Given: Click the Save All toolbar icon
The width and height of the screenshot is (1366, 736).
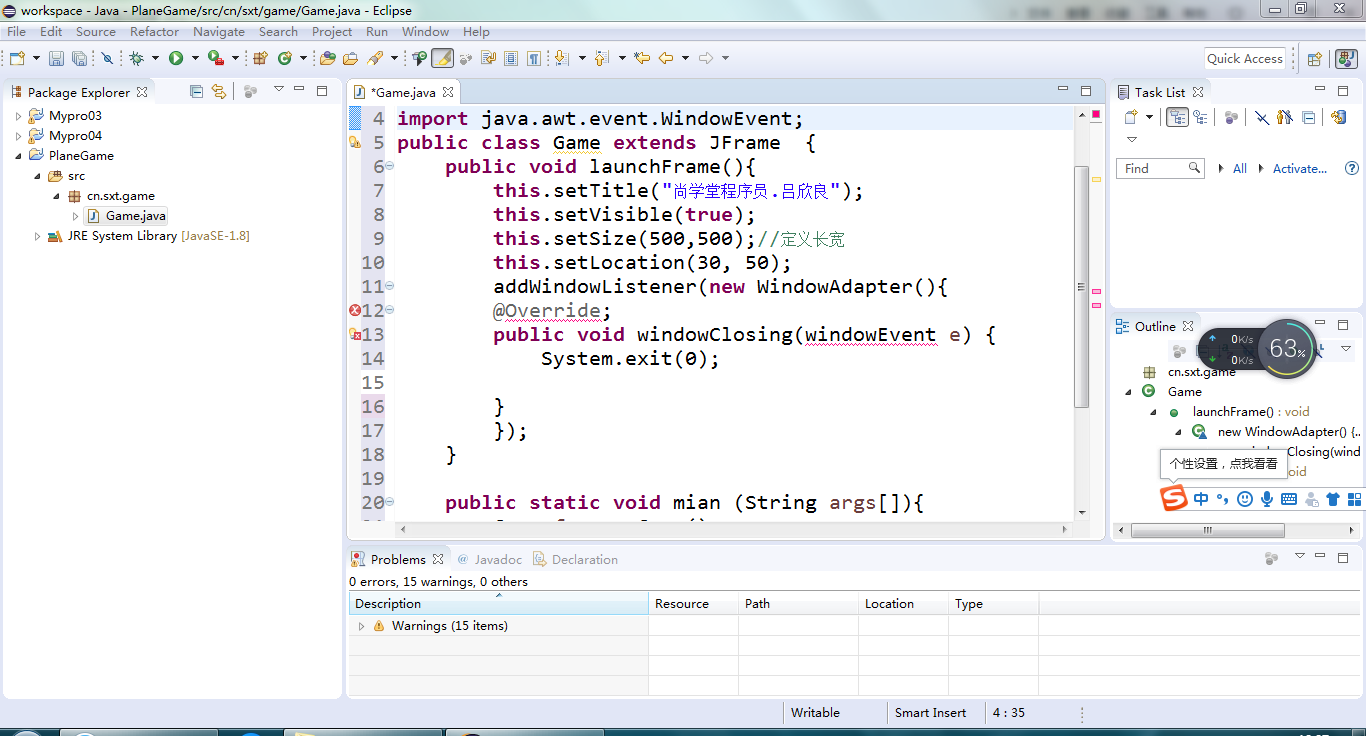Looking at the screenshot, I should pos(79,58).
